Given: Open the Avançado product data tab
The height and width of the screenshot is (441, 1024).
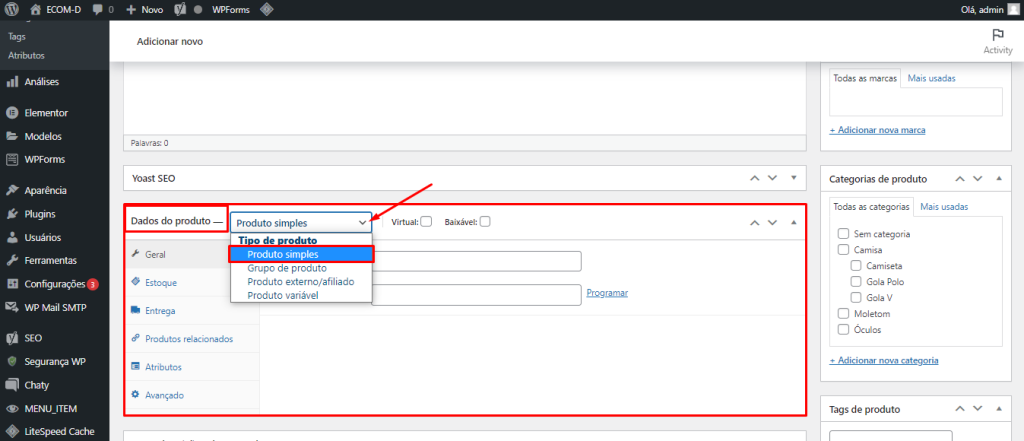Looking at the screenshot, I should pos(192,395).
